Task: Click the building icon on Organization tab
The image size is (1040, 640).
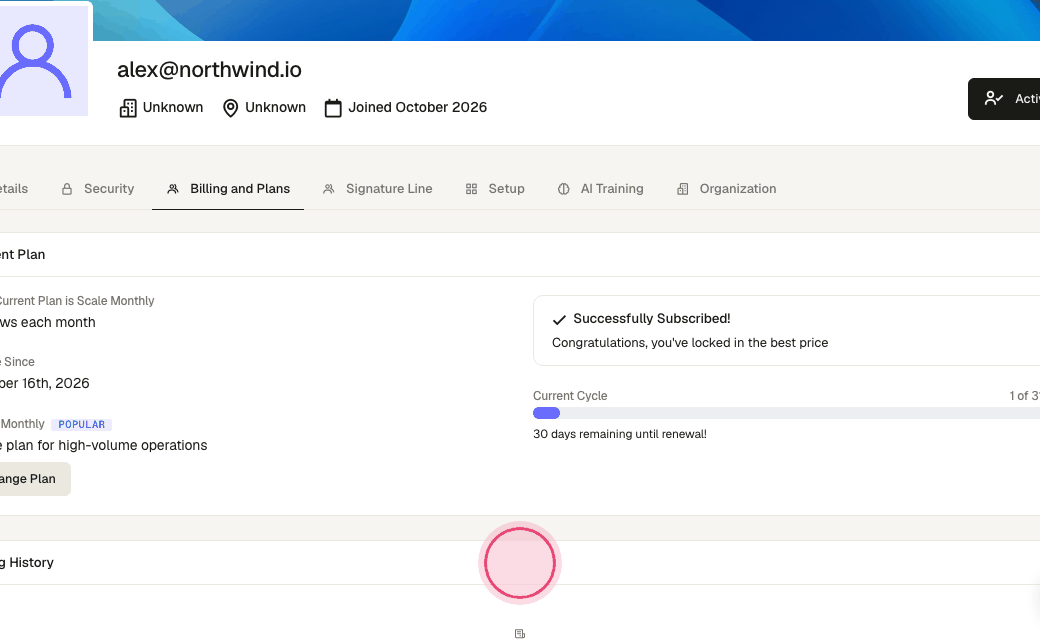Action: pos(682,189)
